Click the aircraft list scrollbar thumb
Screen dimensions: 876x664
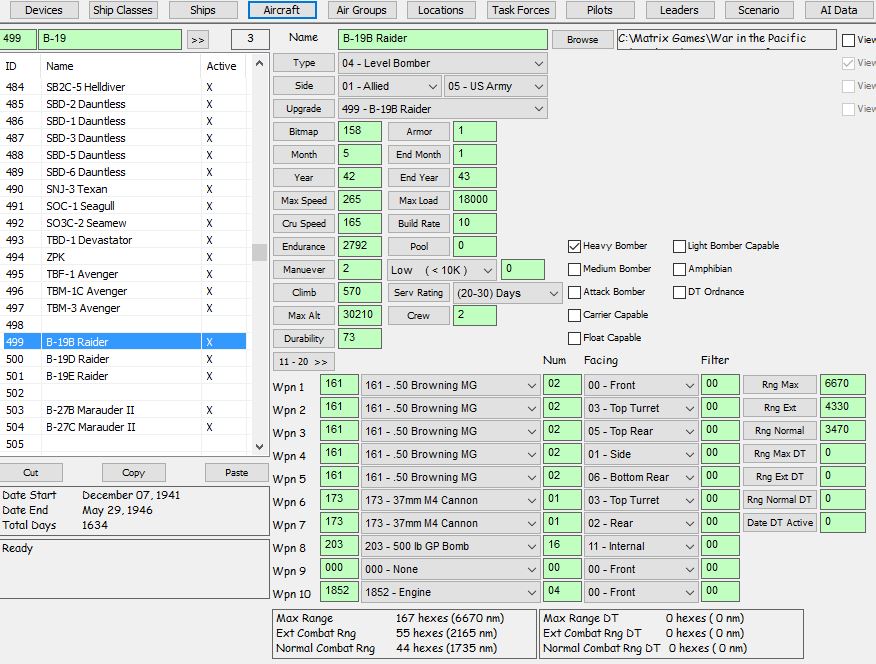[x=259, y=252]
